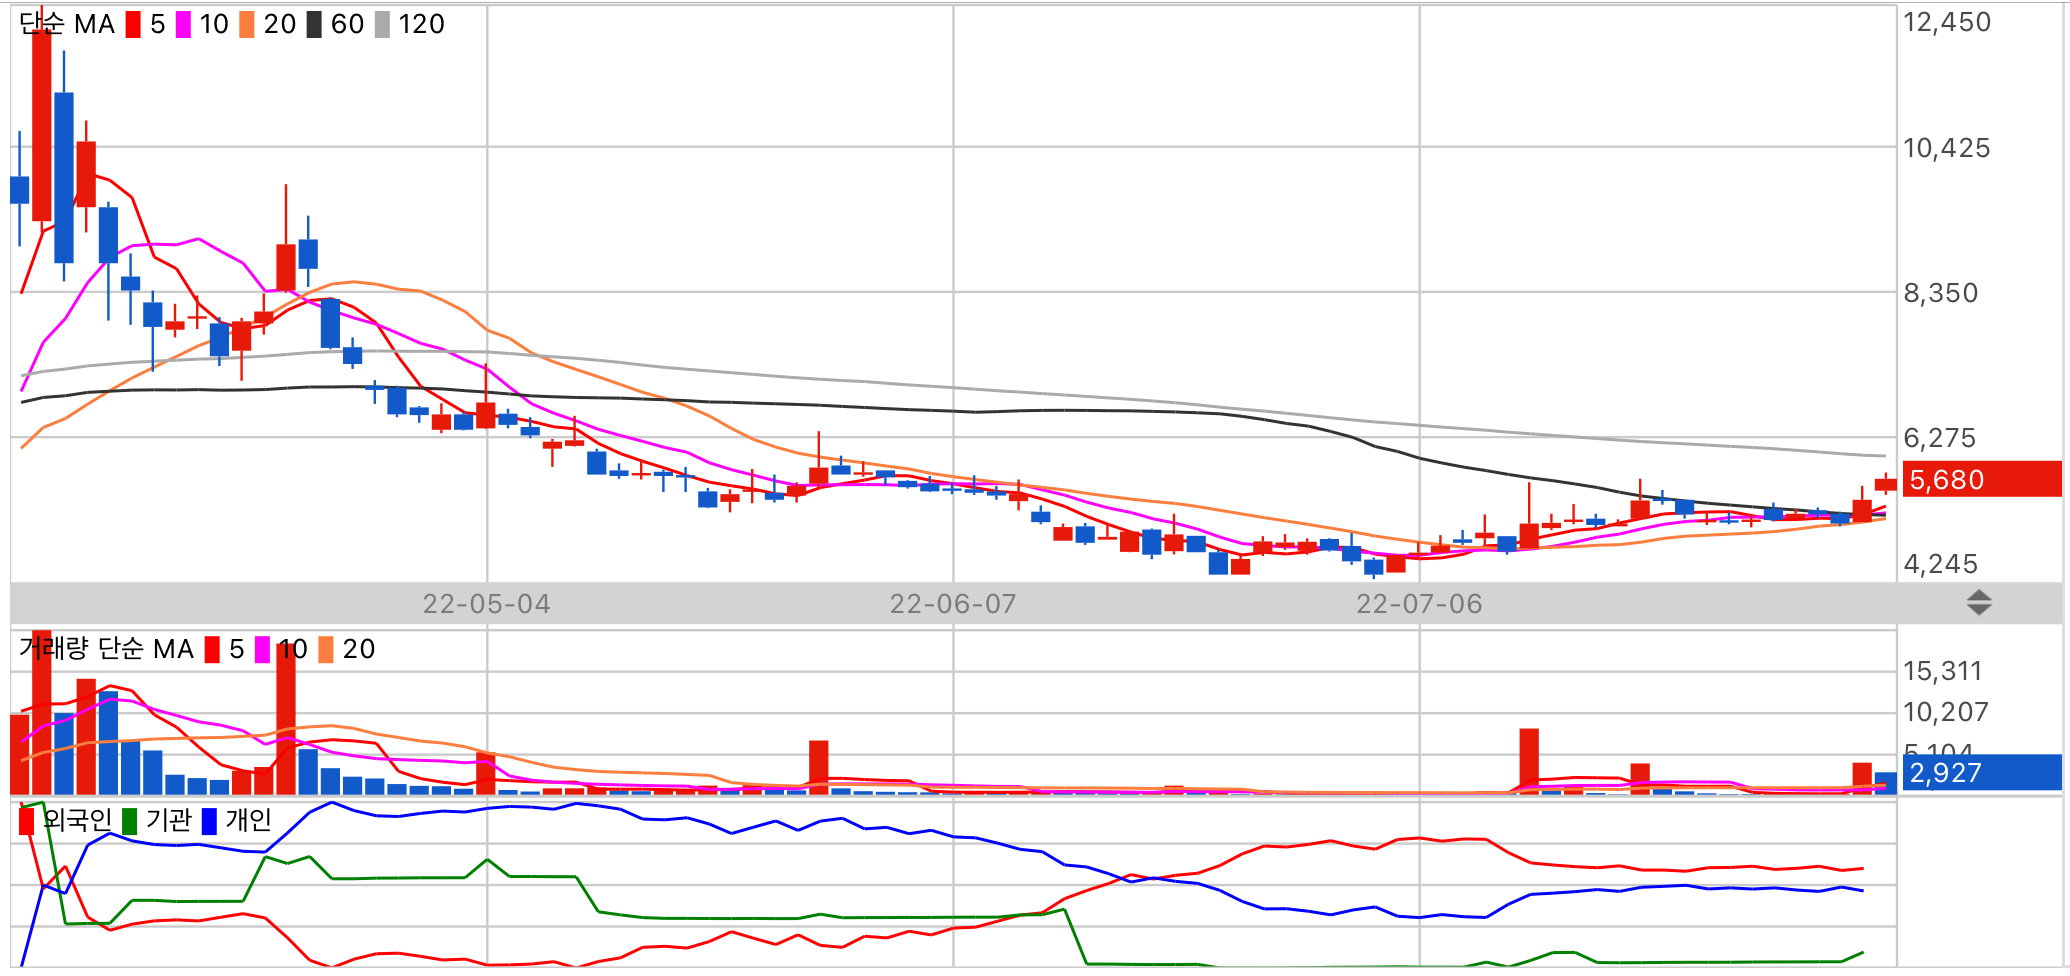Viewport: 2070px width, 976px height.
Task: Click the 기관 legend text
Action: click(x=168, y=820)
